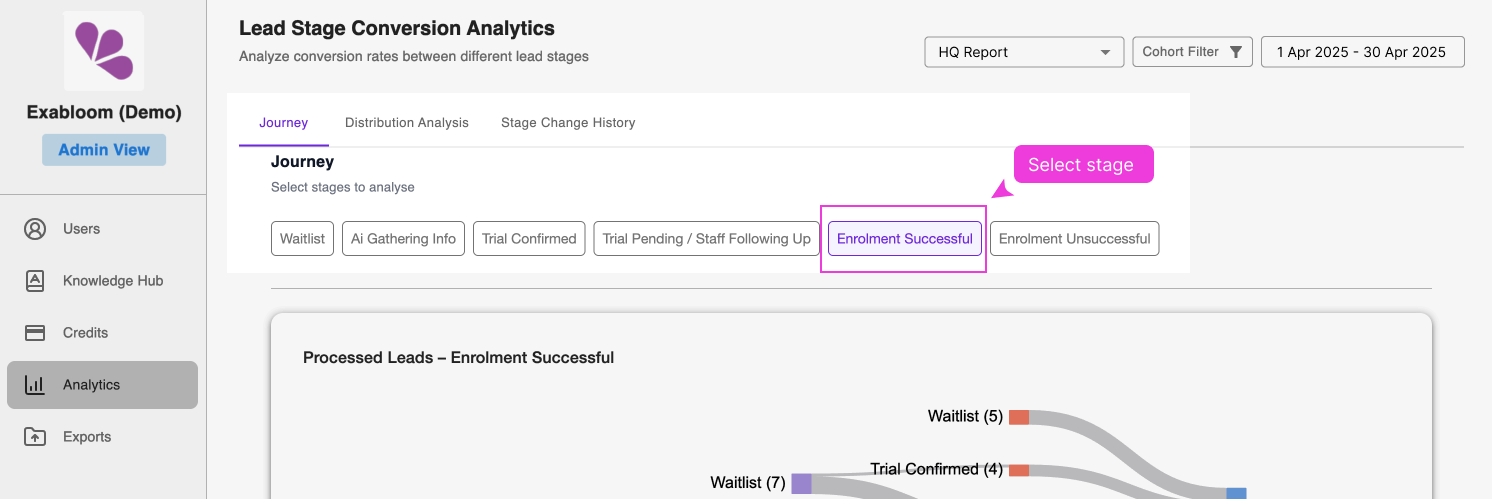1492x499 pixels.
Task: Select the Enrolment Unsuccessful stage chip
Action: (x=1074, y=239)
